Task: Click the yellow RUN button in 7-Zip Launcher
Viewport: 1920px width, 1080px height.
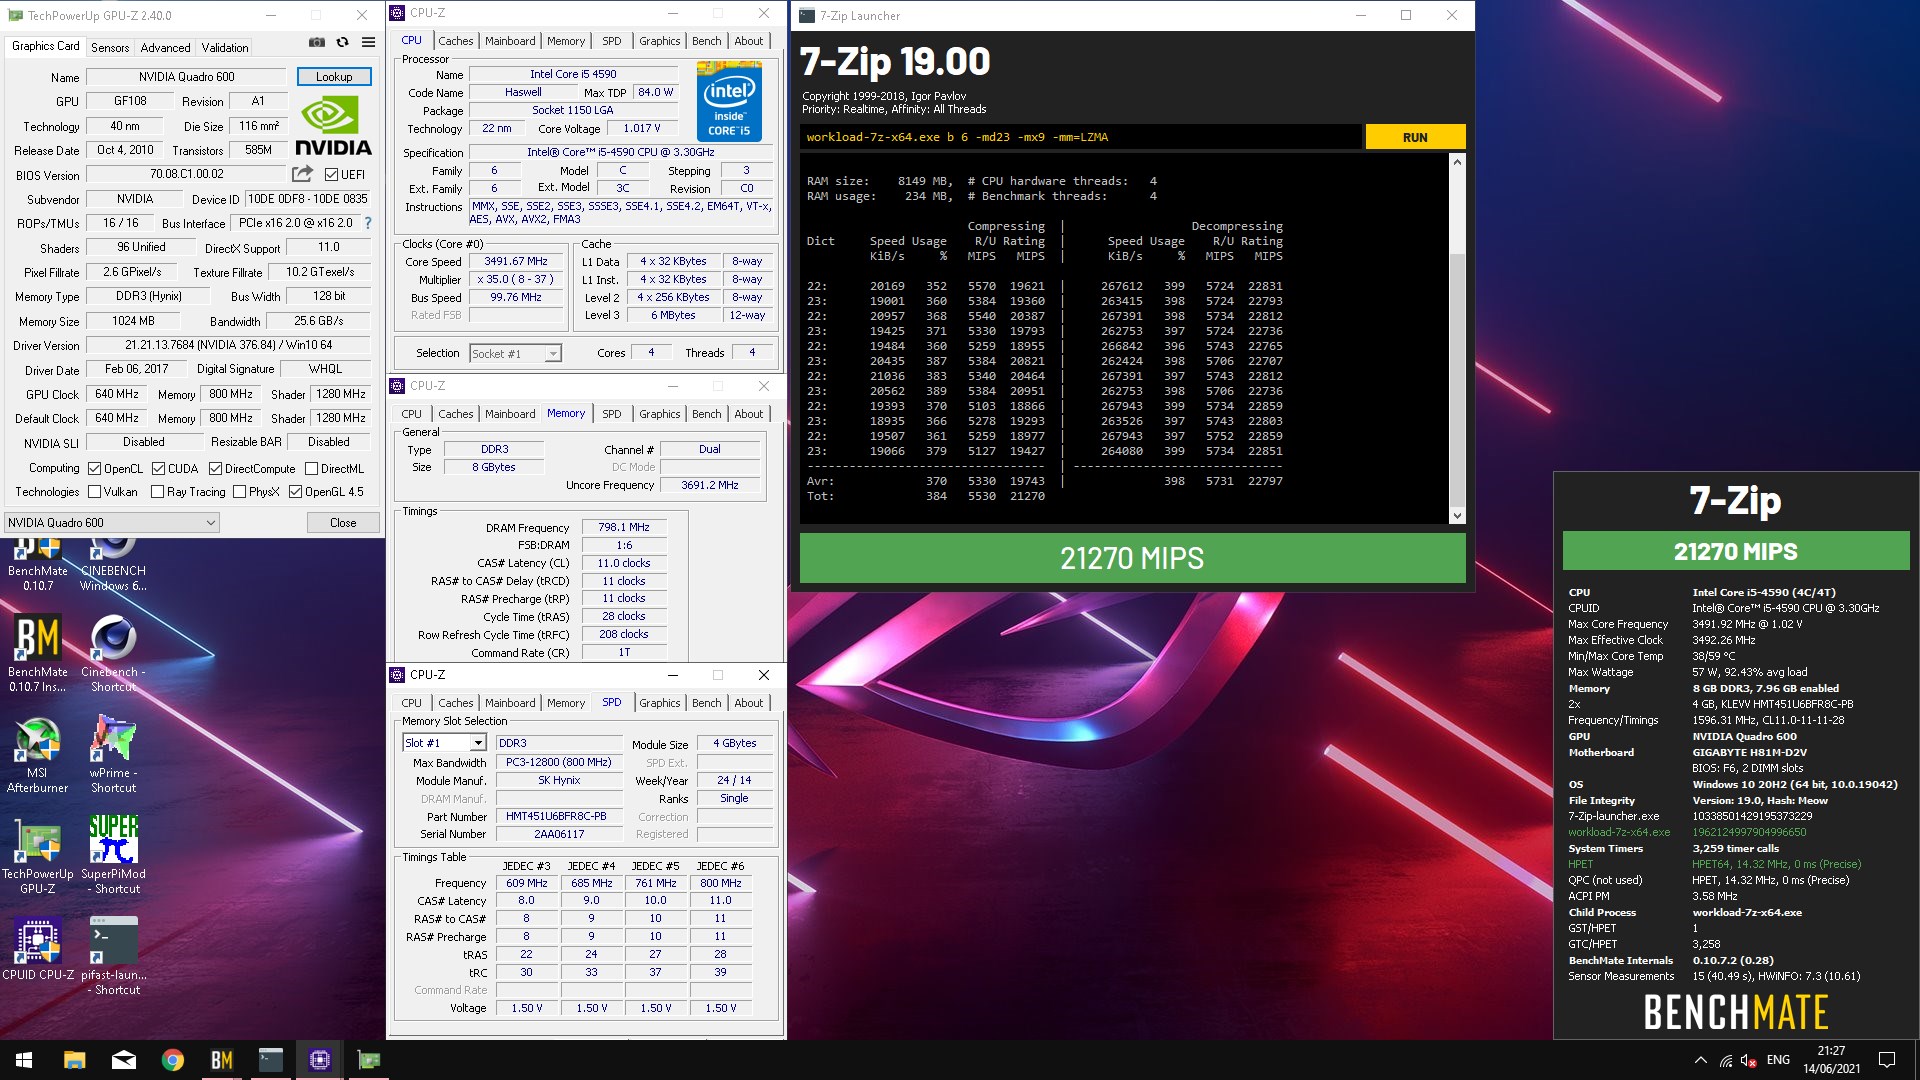Action: (x=1415, y=137)
